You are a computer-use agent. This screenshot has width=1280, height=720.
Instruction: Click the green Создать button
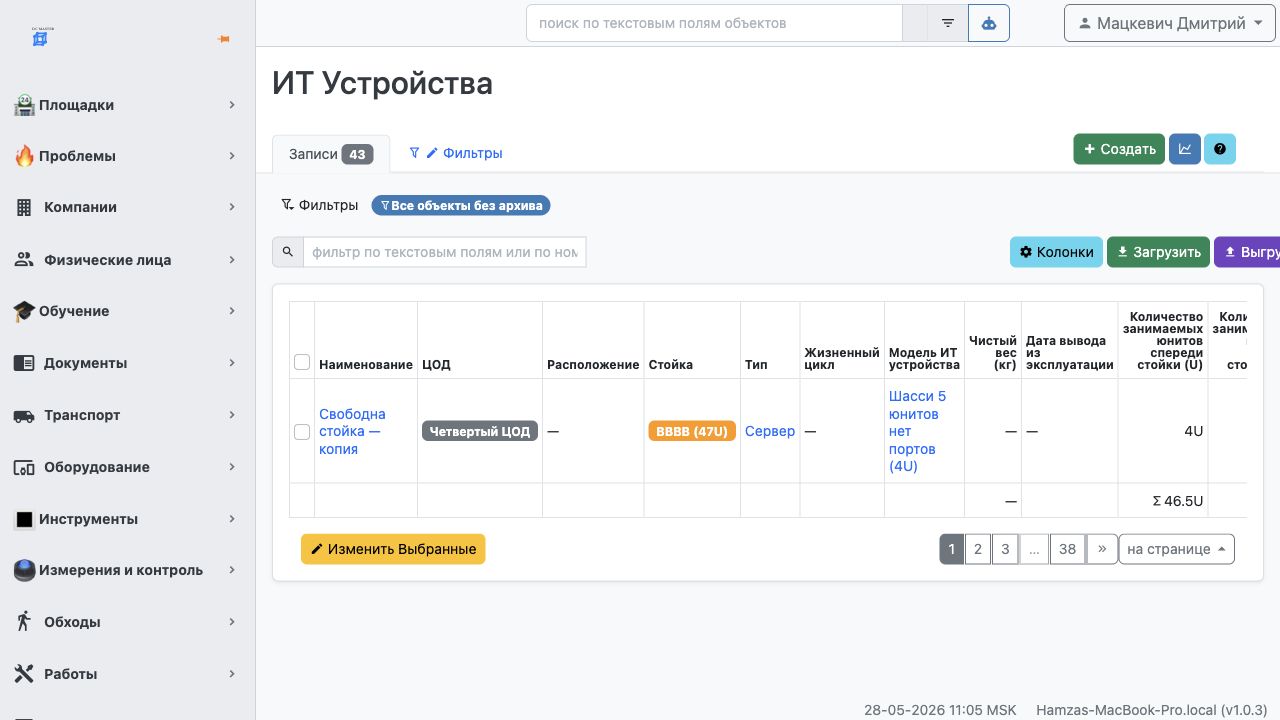pyautogui.click(x=1119, y=149)
